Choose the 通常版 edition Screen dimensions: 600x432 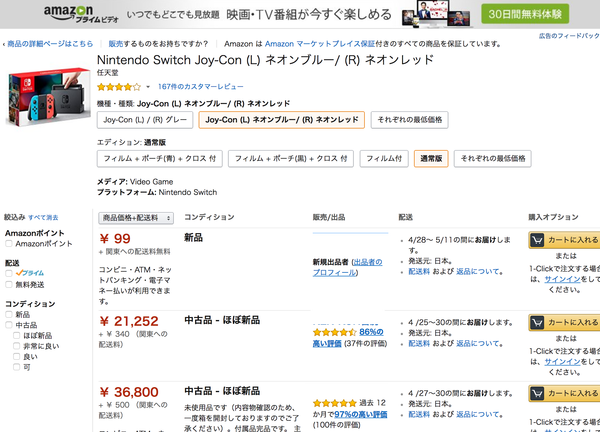click(431, 158)
